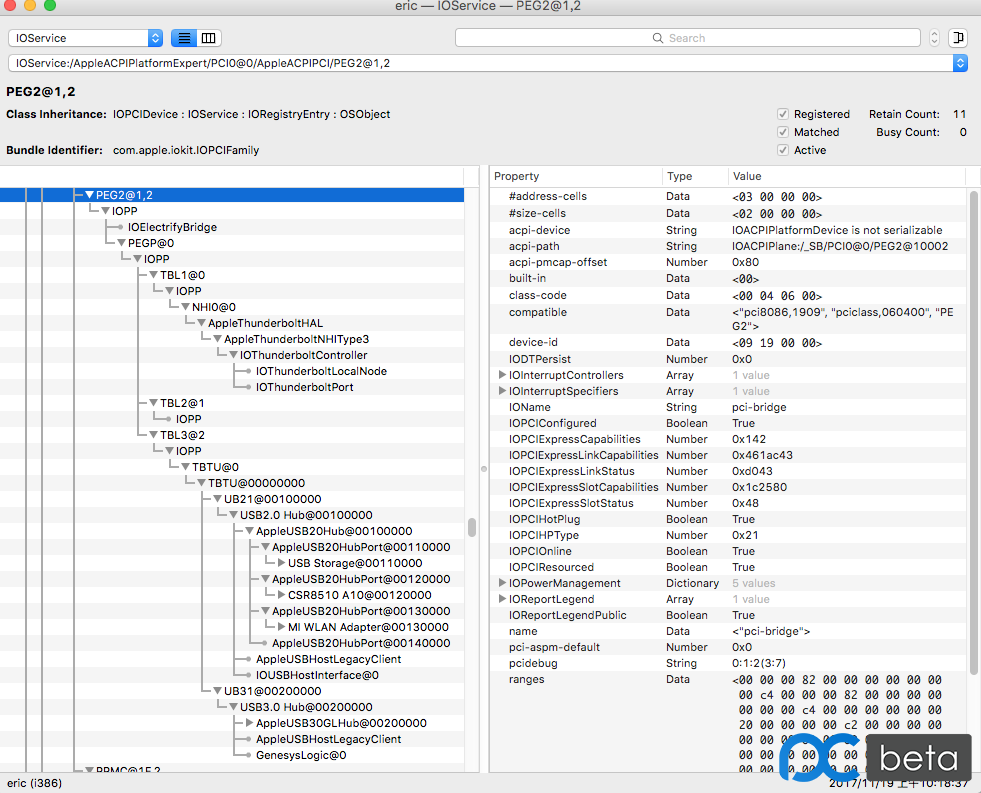Click the search field stepper arrows

click(934, 38)
